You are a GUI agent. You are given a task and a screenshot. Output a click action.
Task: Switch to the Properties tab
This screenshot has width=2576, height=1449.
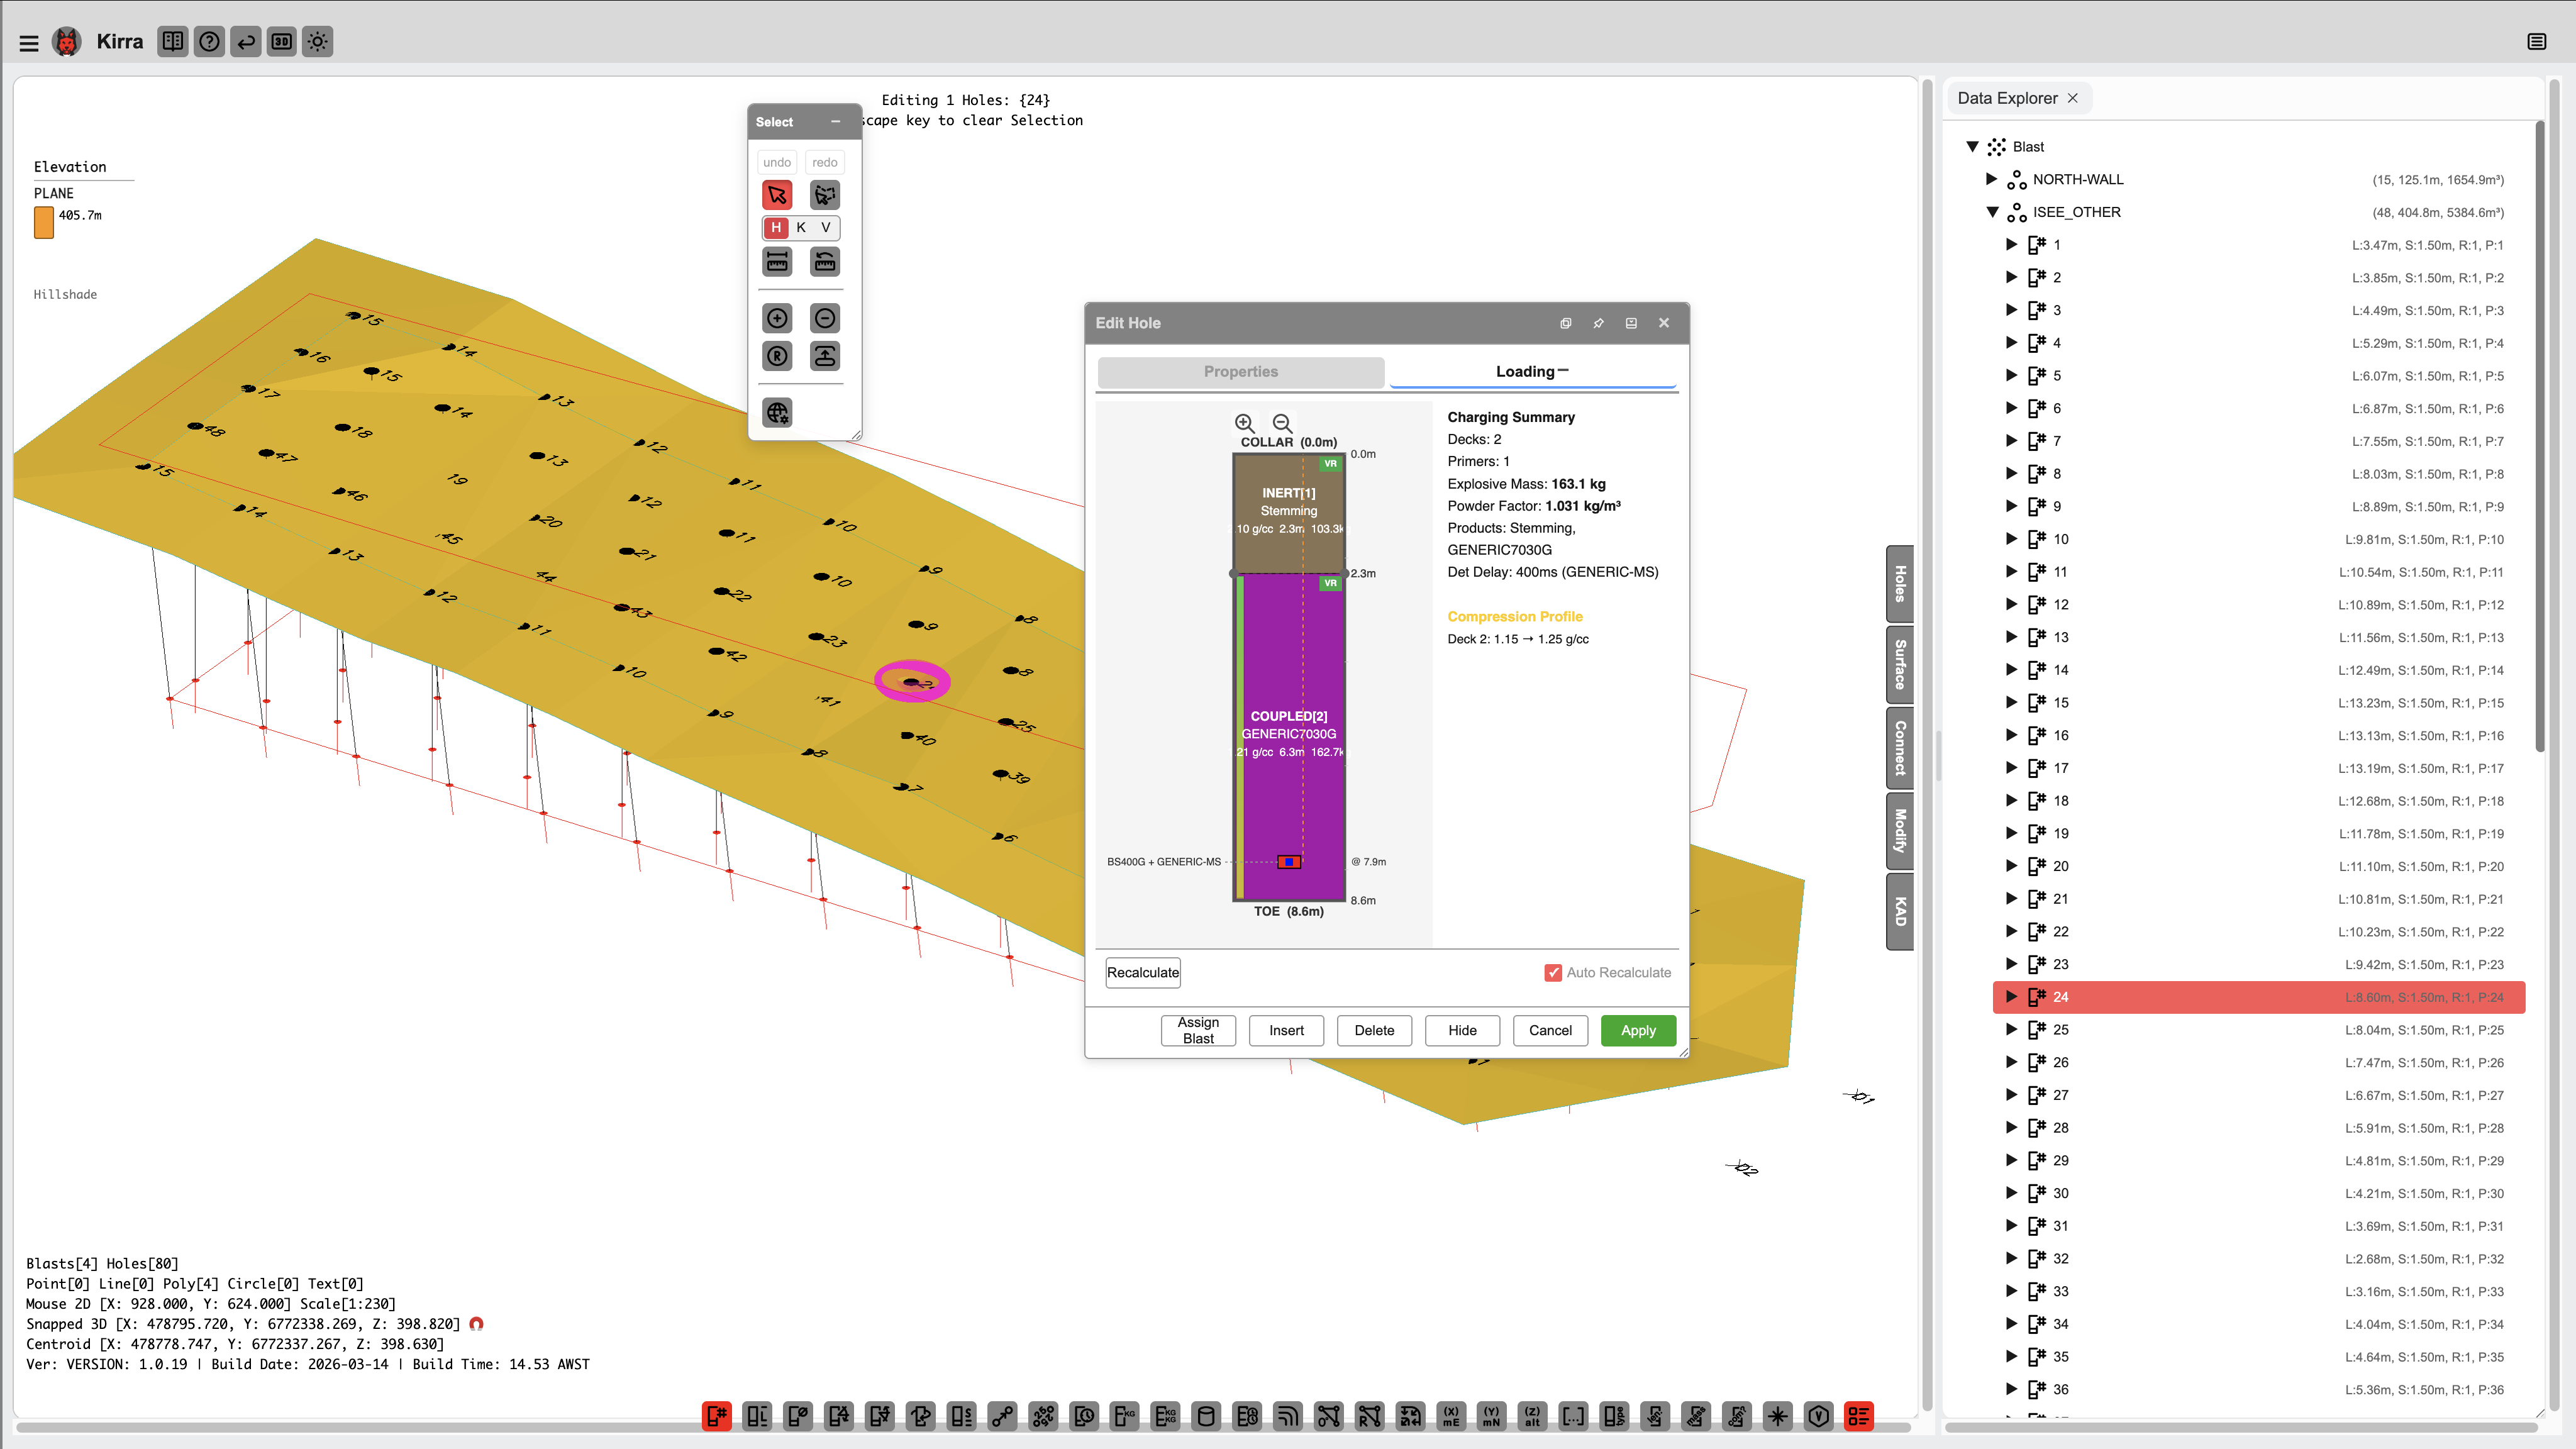(1240, 372)
